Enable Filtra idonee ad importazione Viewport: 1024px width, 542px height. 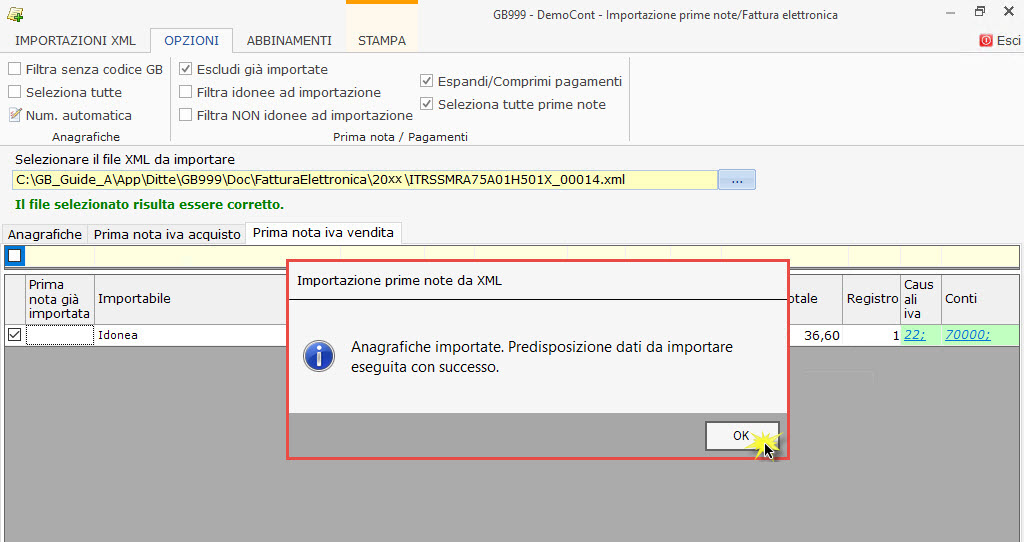[186, 92]
